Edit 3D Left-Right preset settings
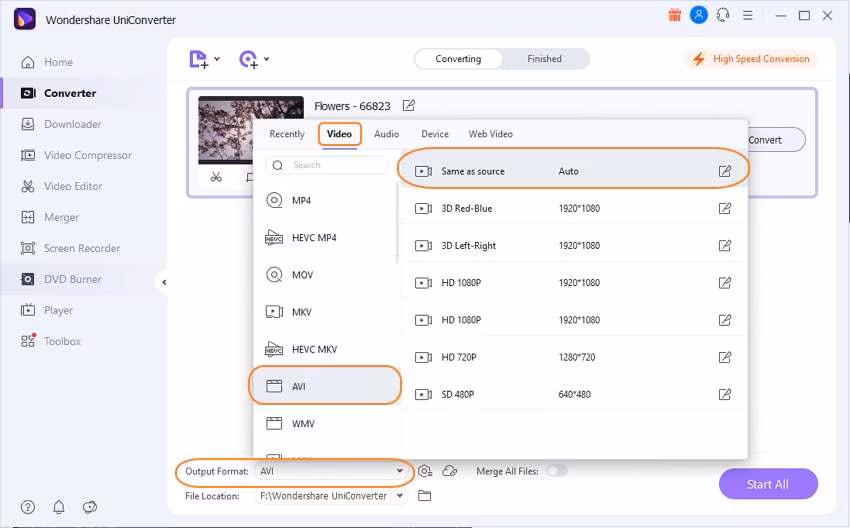Image resolution: width=850 pixels, height=528 pixels. [724, 246]
